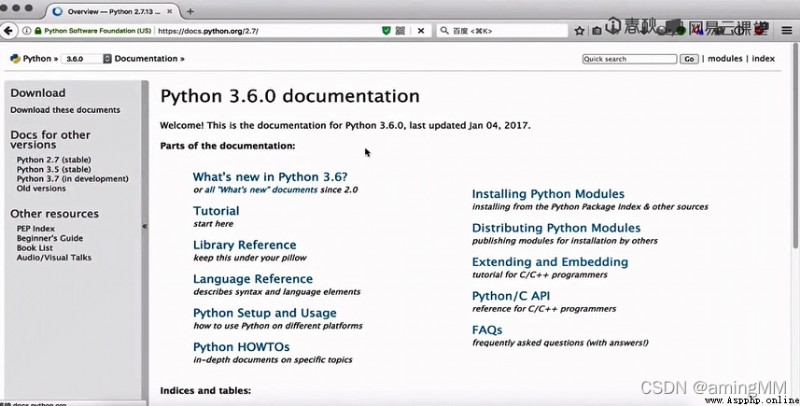Click the Python link in the breadcrumb
This screenshot has height=406, width=800.
click(x=37, y=59)
